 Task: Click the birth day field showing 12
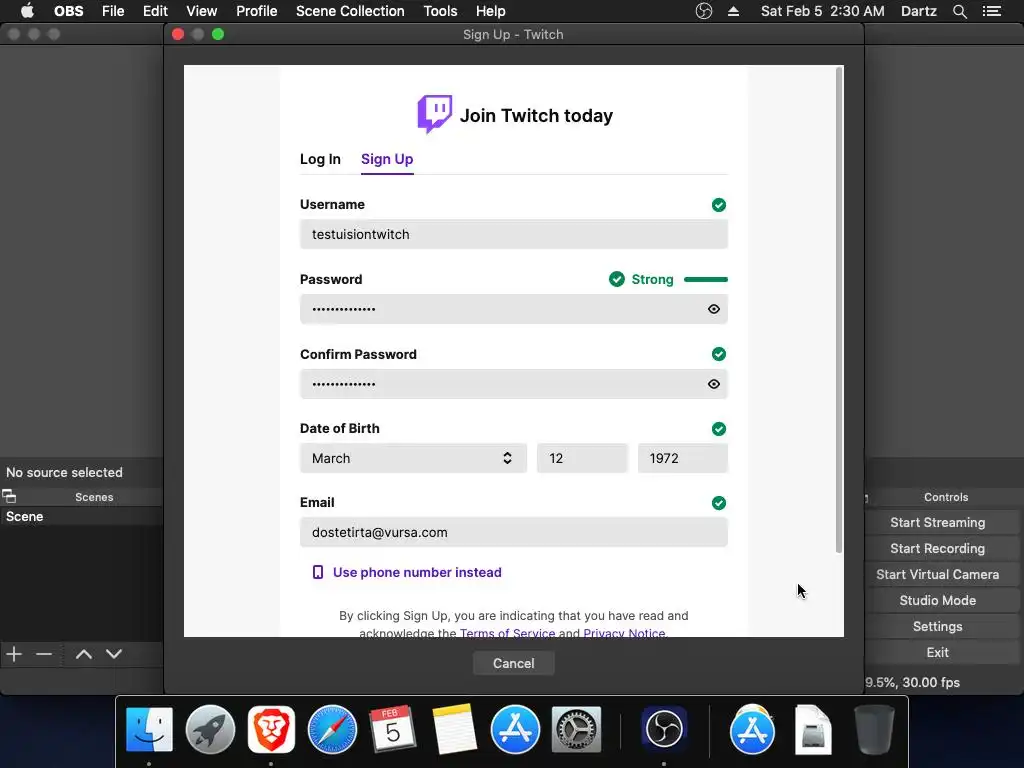click(x=582, y=458)
